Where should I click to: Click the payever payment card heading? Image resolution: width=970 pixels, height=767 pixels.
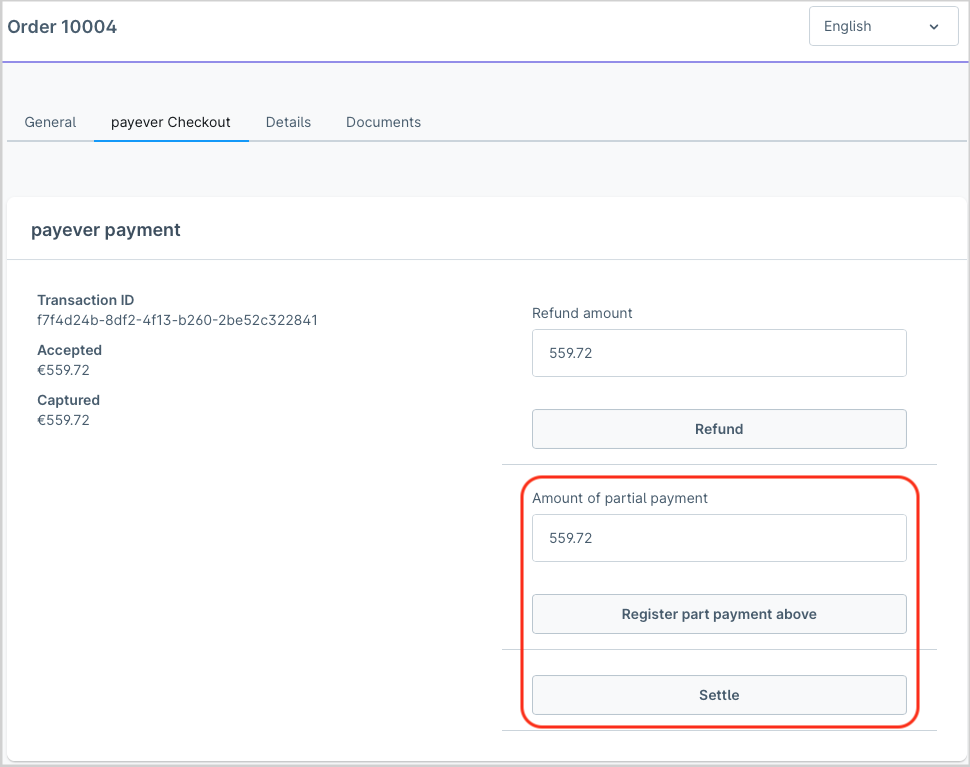[x=106, y=230]
